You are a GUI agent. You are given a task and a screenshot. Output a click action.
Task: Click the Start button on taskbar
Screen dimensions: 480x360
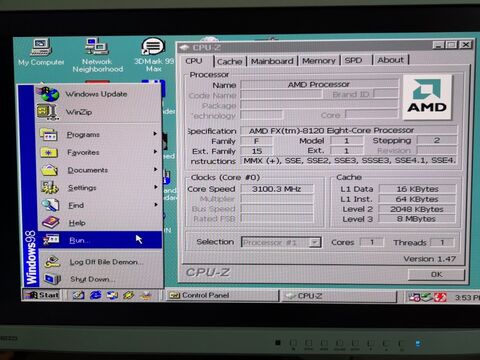click(42, 295)
